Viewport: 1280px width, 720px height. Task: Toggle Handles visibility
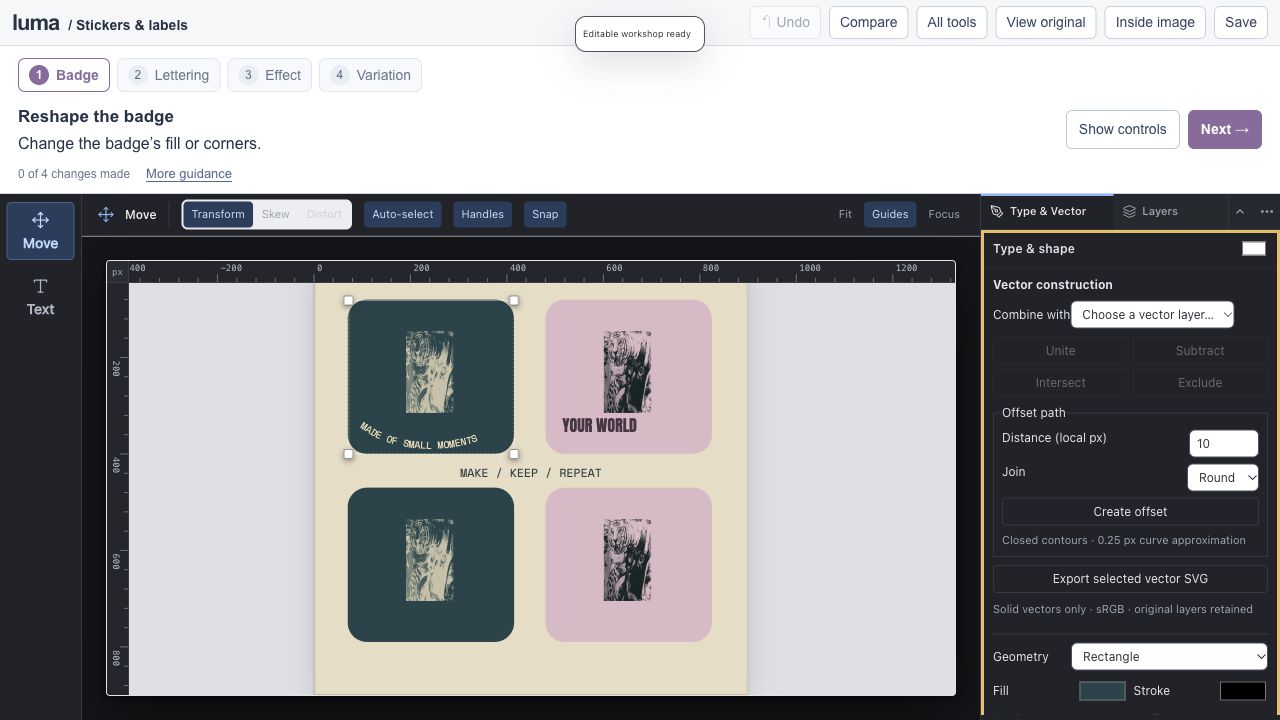pyautogui.click(x=482, y=214)
